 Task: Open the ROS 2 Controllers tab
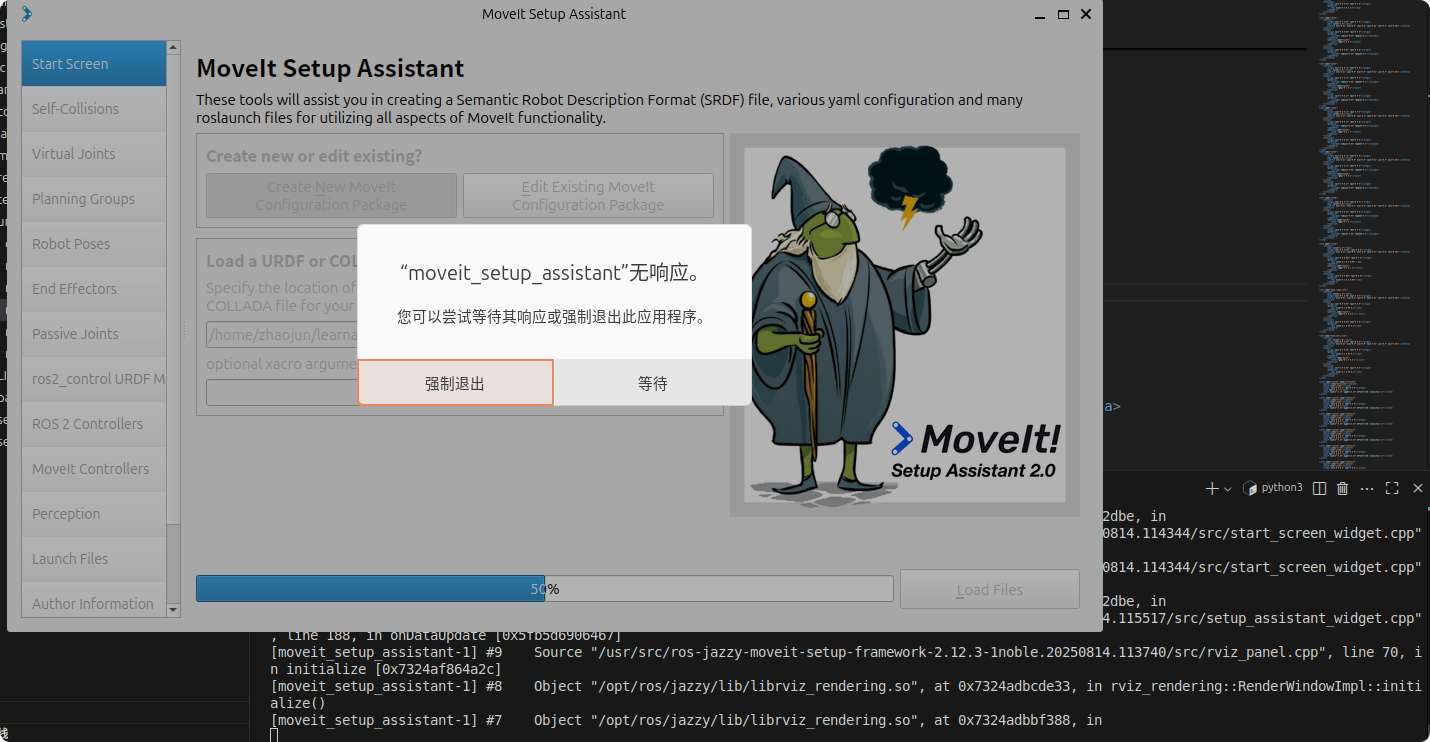[94, 423]
